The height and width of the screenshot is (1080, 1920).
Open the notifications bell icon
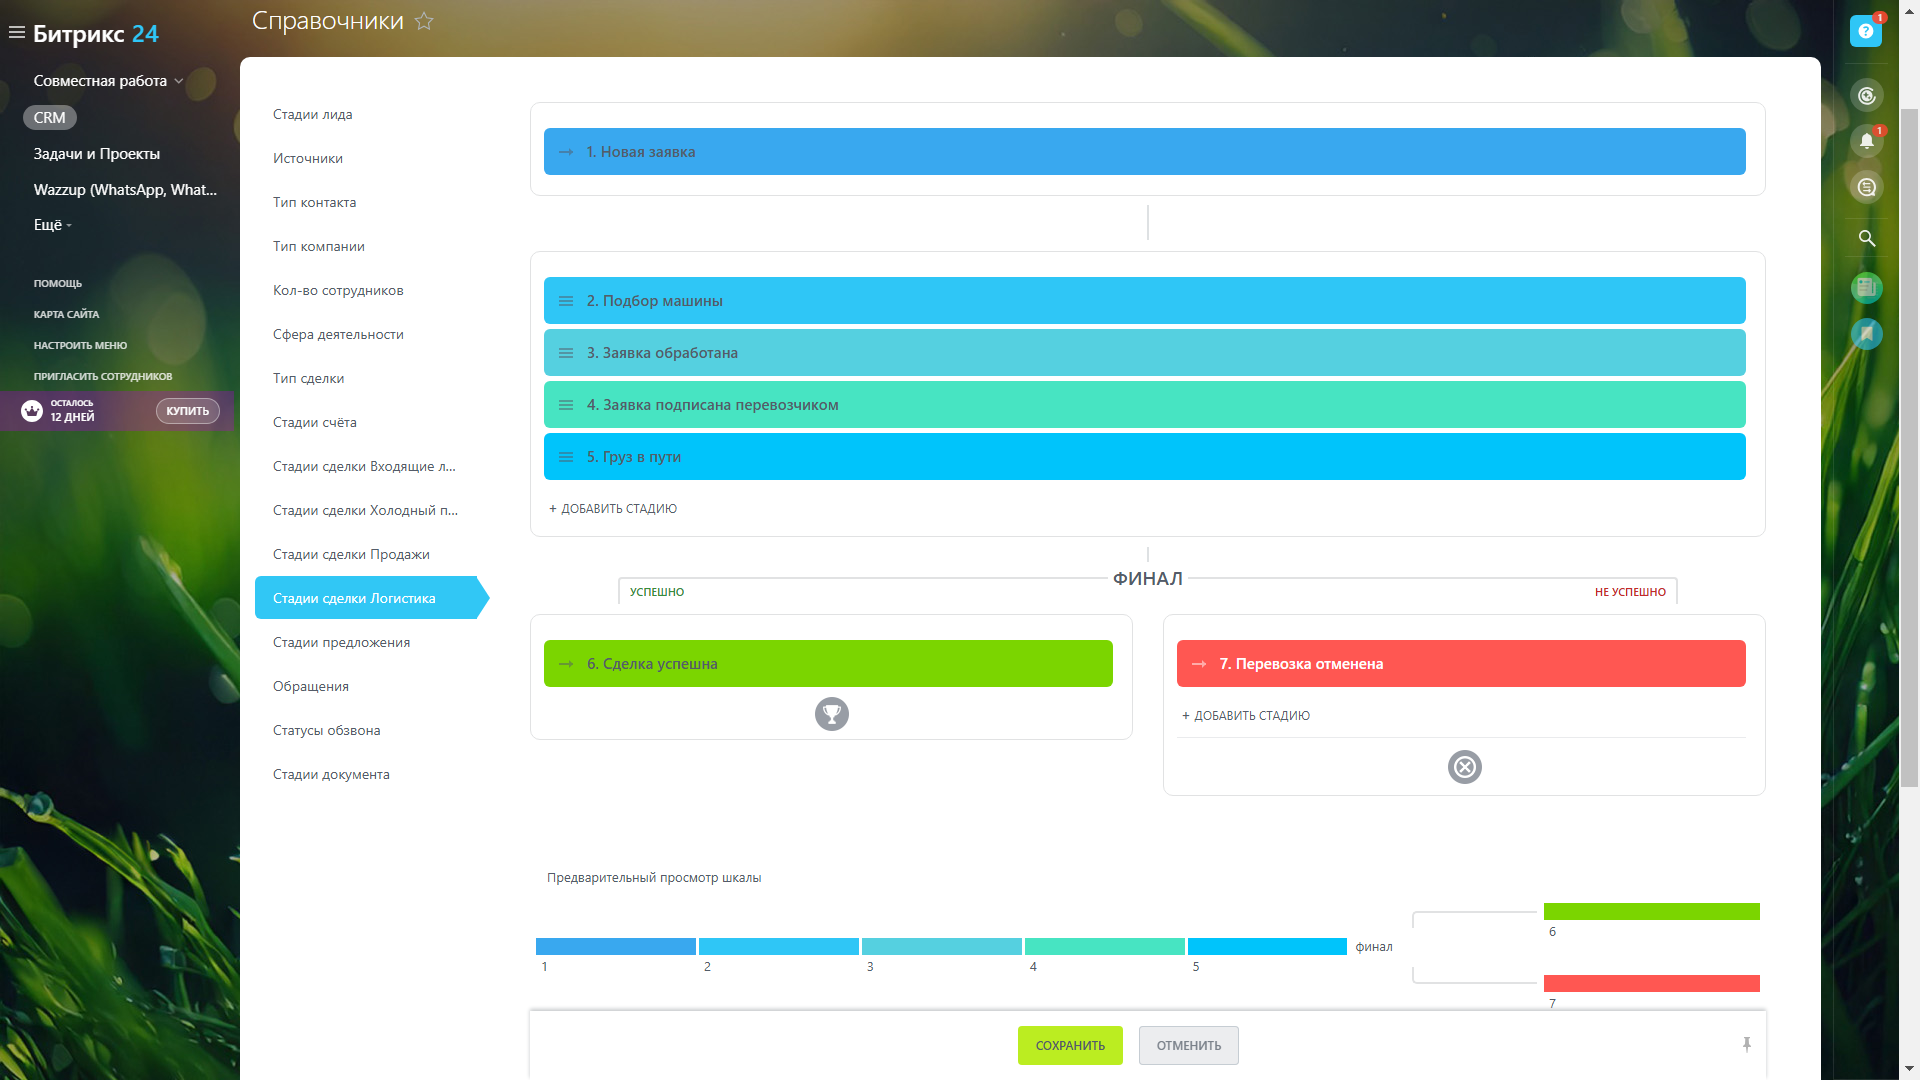tap(1866, 141)
